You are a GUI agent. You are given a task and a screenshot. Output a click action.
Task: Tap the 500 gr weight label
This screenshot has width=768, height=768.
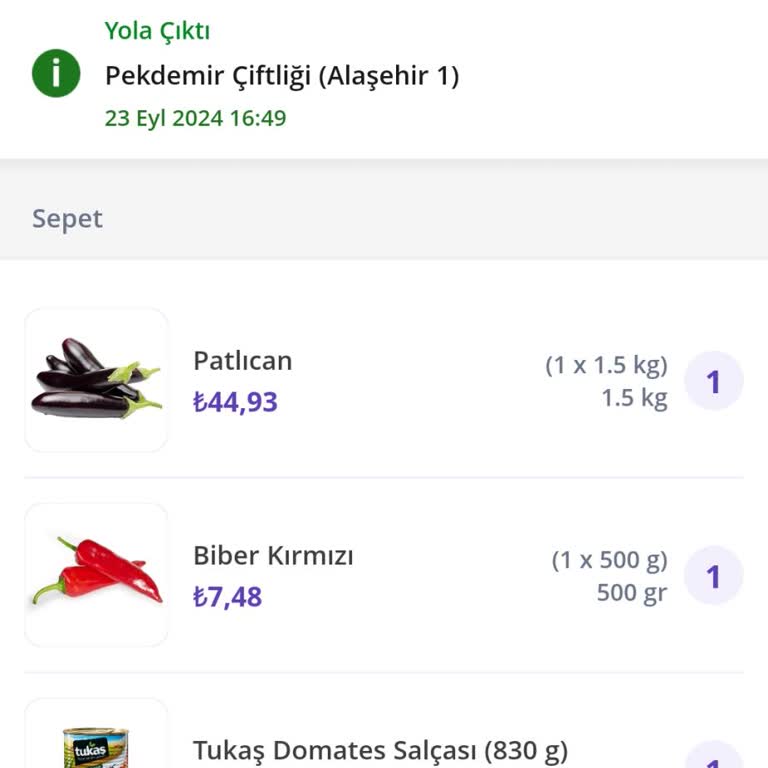pyautogui.click(x=632, y=593)
